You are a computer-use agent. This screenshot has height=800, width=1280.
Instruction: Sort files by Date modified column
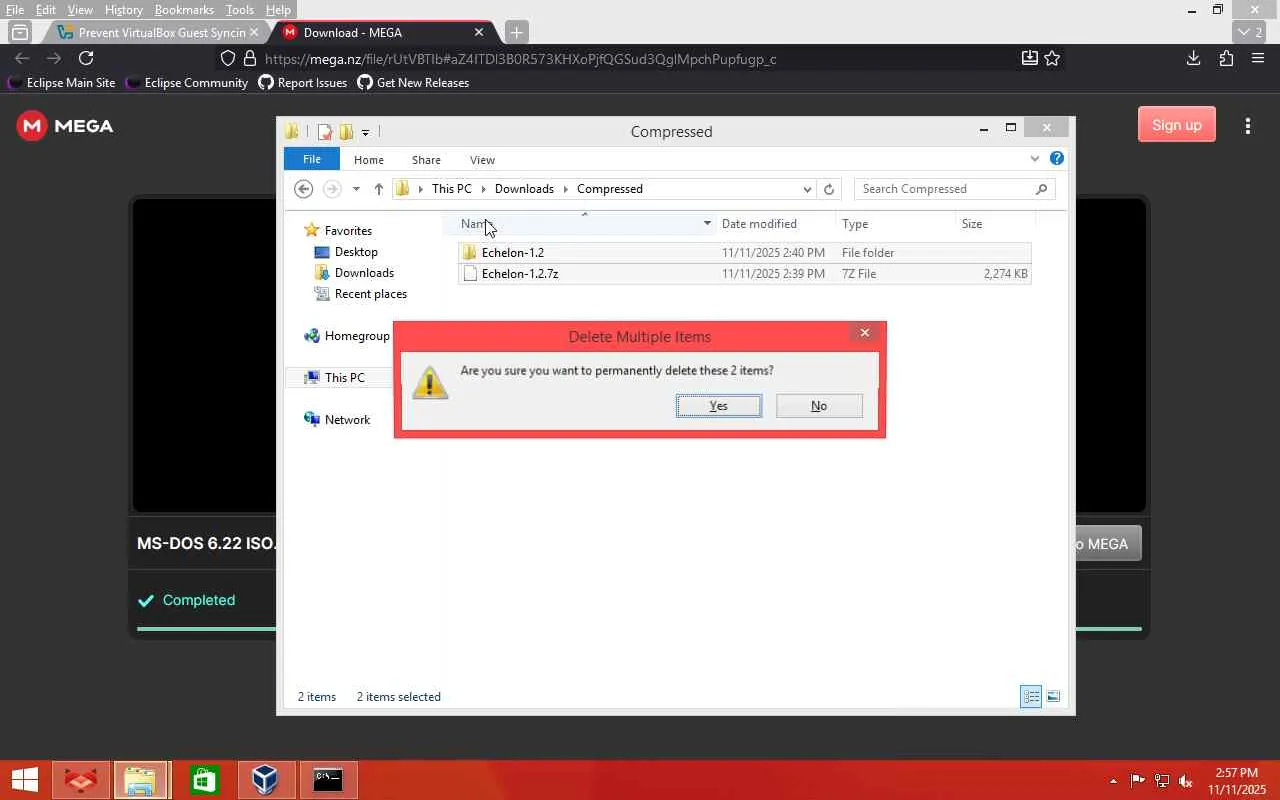pyautogui.click(x=759, y=224)
